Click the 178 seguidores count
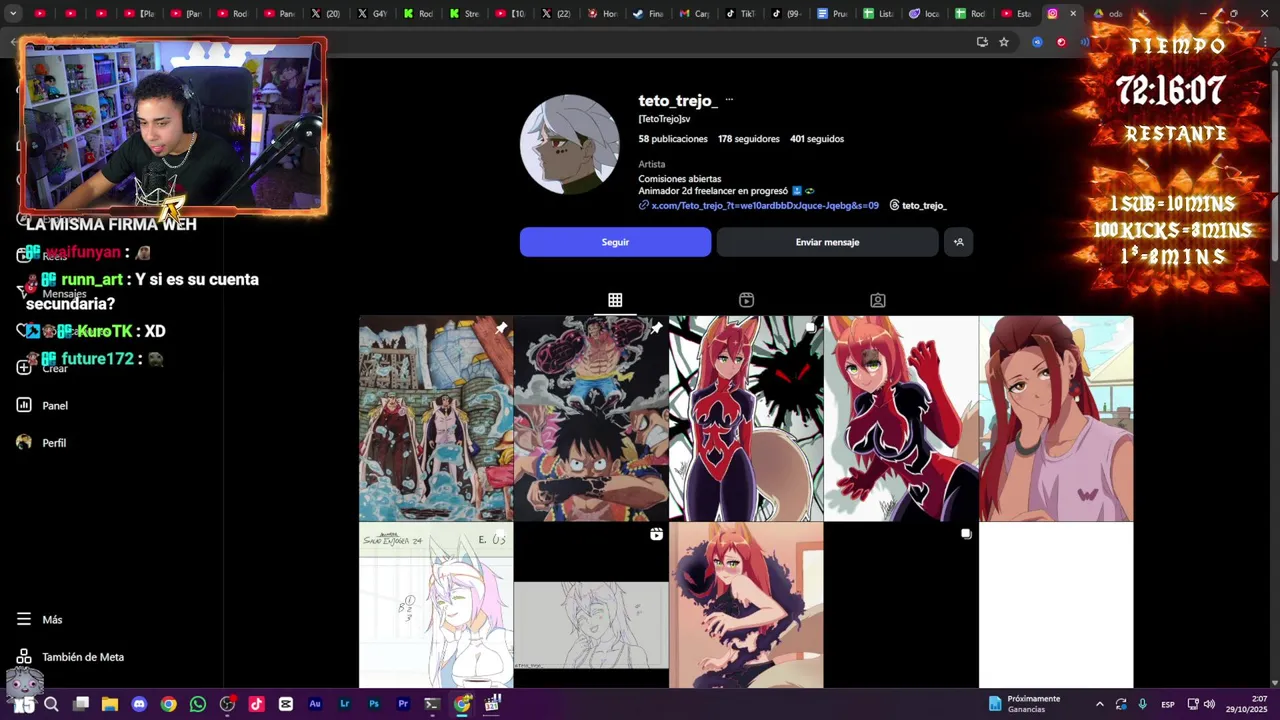Image resolution: width=1280 pixels, height=720 pixels. (x=748, y=139)
